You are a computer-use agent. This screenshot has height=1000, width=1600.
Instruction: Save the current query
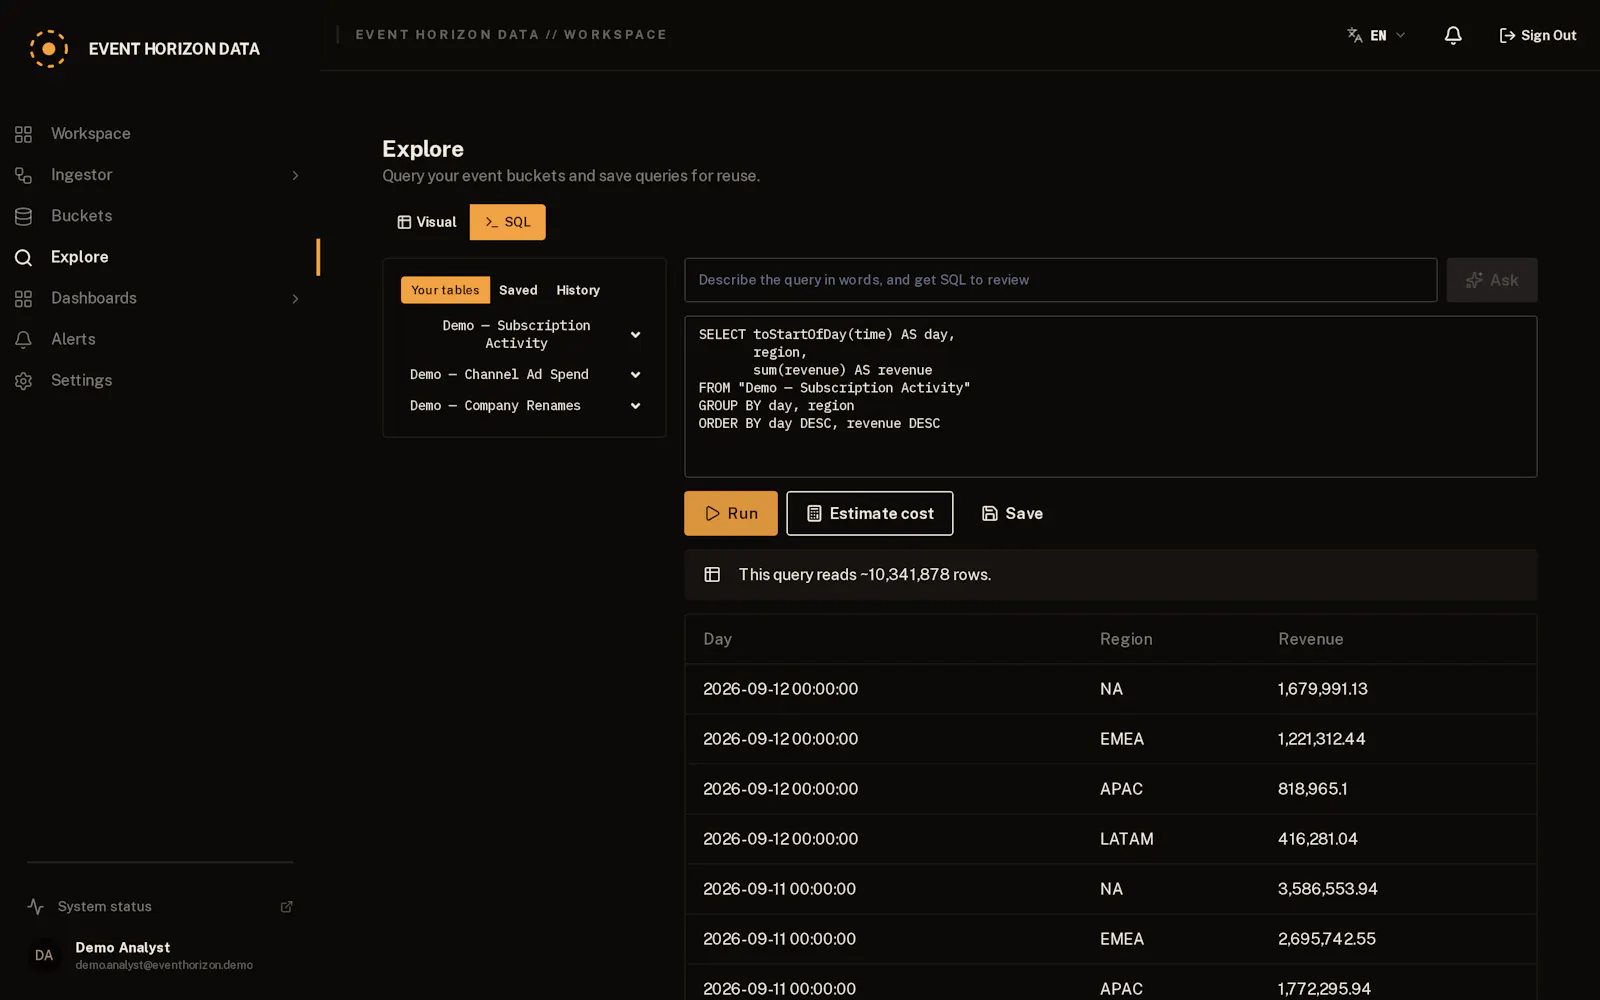(x=1012, y=513)
